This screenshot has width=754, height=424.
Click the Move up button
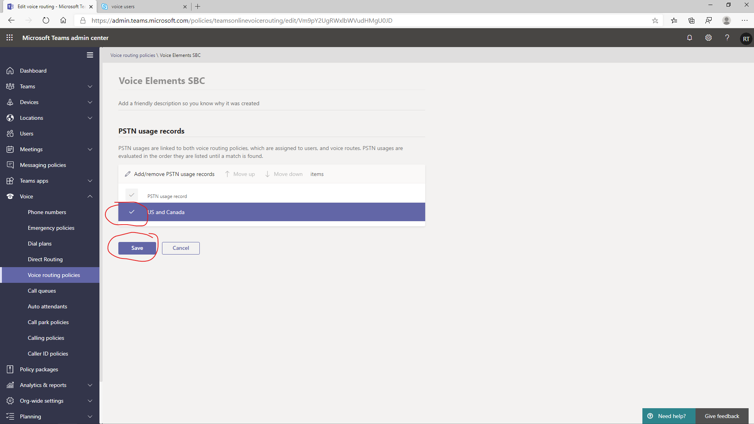click(x=239, y=174)
